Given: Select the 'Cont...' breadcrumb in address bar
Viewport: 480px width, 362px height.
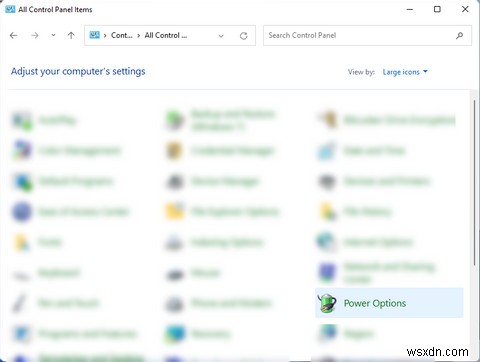Looking at the screenshot, I should tap(121, 35).
